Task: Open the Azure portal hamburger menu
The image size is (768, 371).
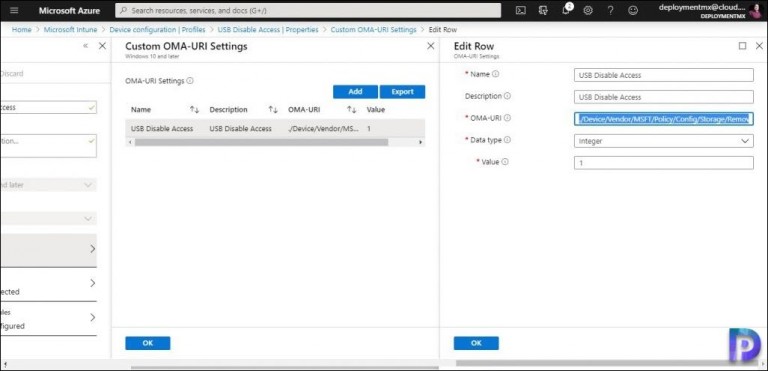Action: click(x=14, y=10)
